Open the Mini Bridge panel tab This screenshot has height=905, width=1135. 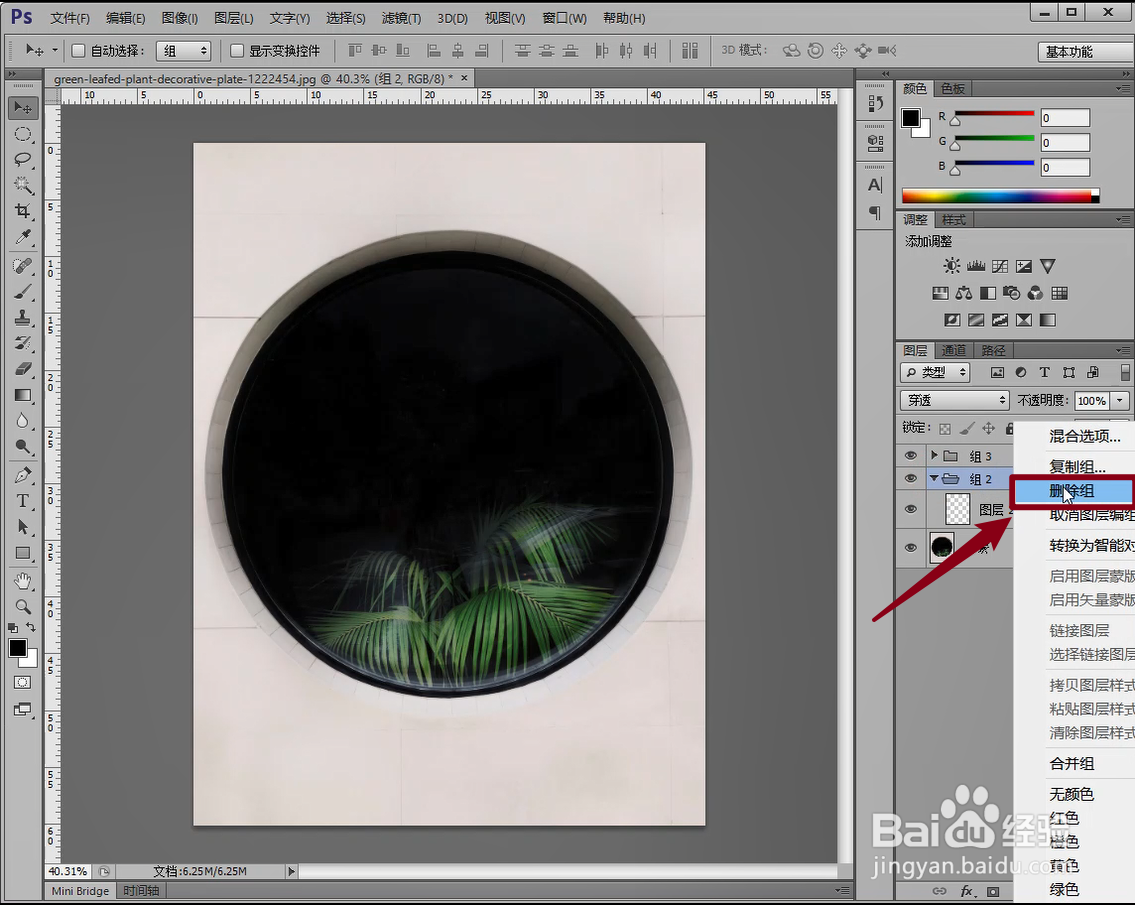pyautogui.click(x=80, y=891)
